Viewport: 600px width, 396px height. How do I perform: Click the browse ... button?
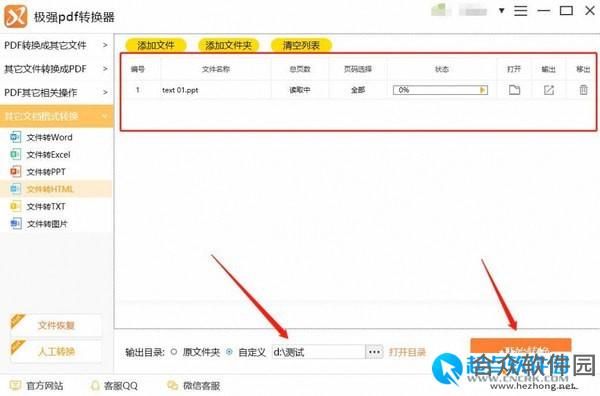[x=374, y=352]
